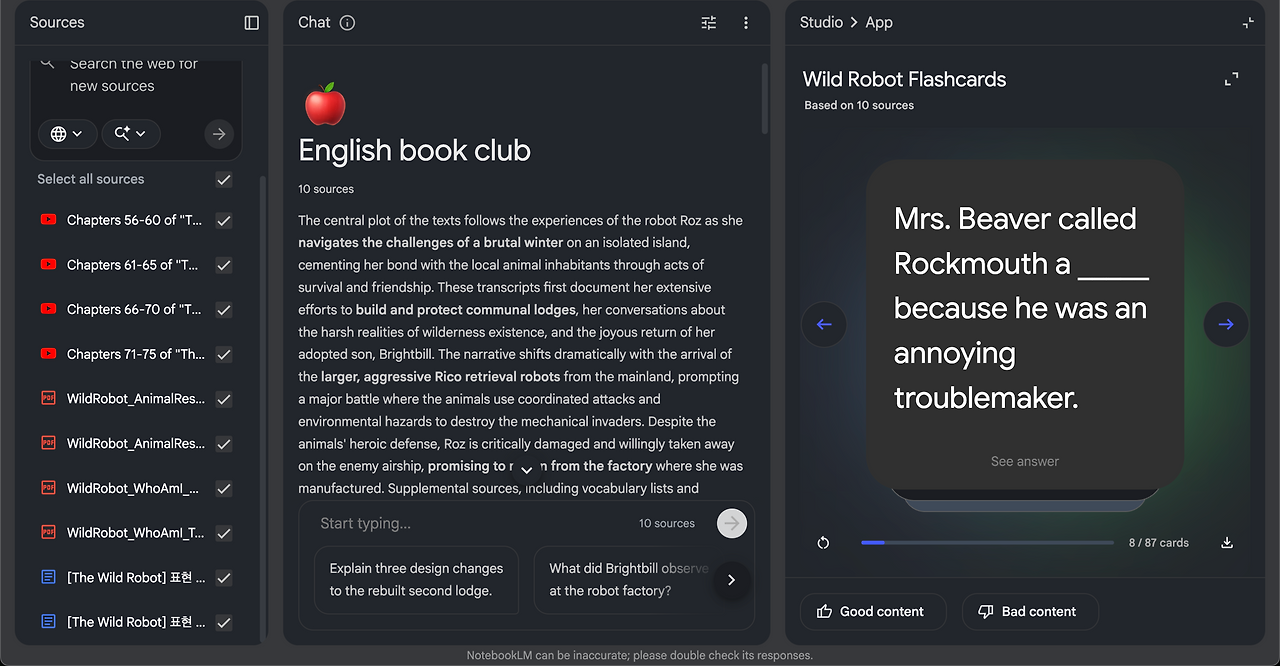Viewport: 1280px width, 666px height.
Task: Go to Studio breadcrumb
Action: click(x=821, y=22)
